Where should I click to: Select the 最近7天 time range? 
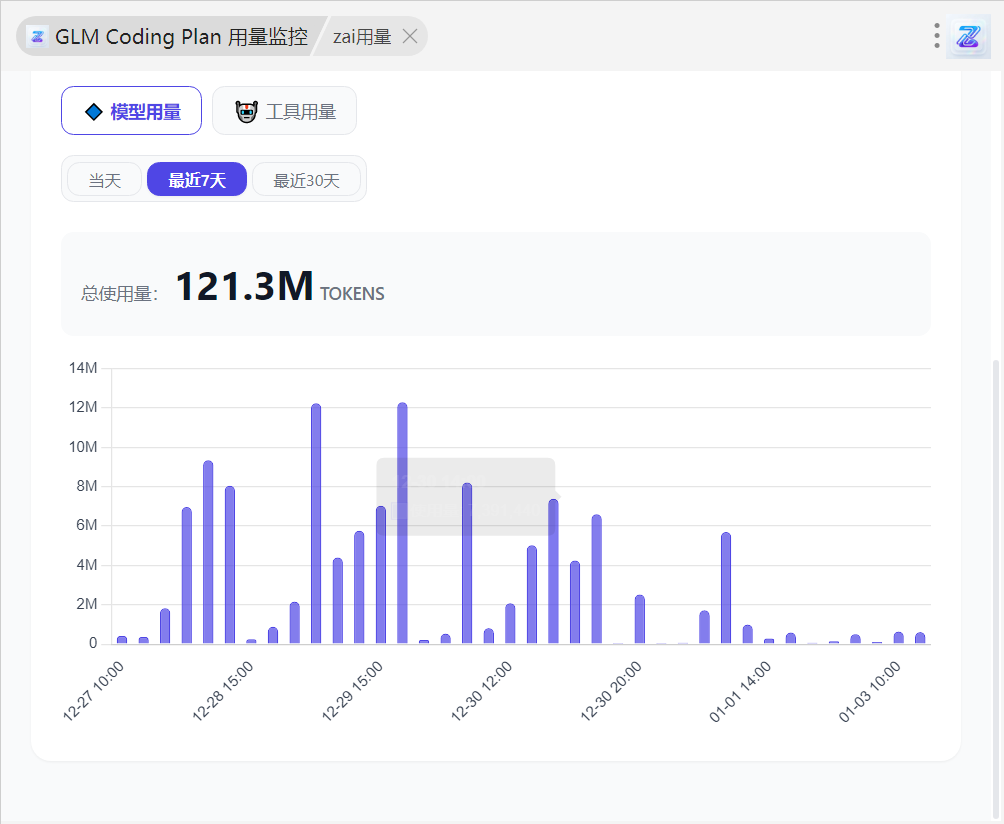click(x=197, y=180)
